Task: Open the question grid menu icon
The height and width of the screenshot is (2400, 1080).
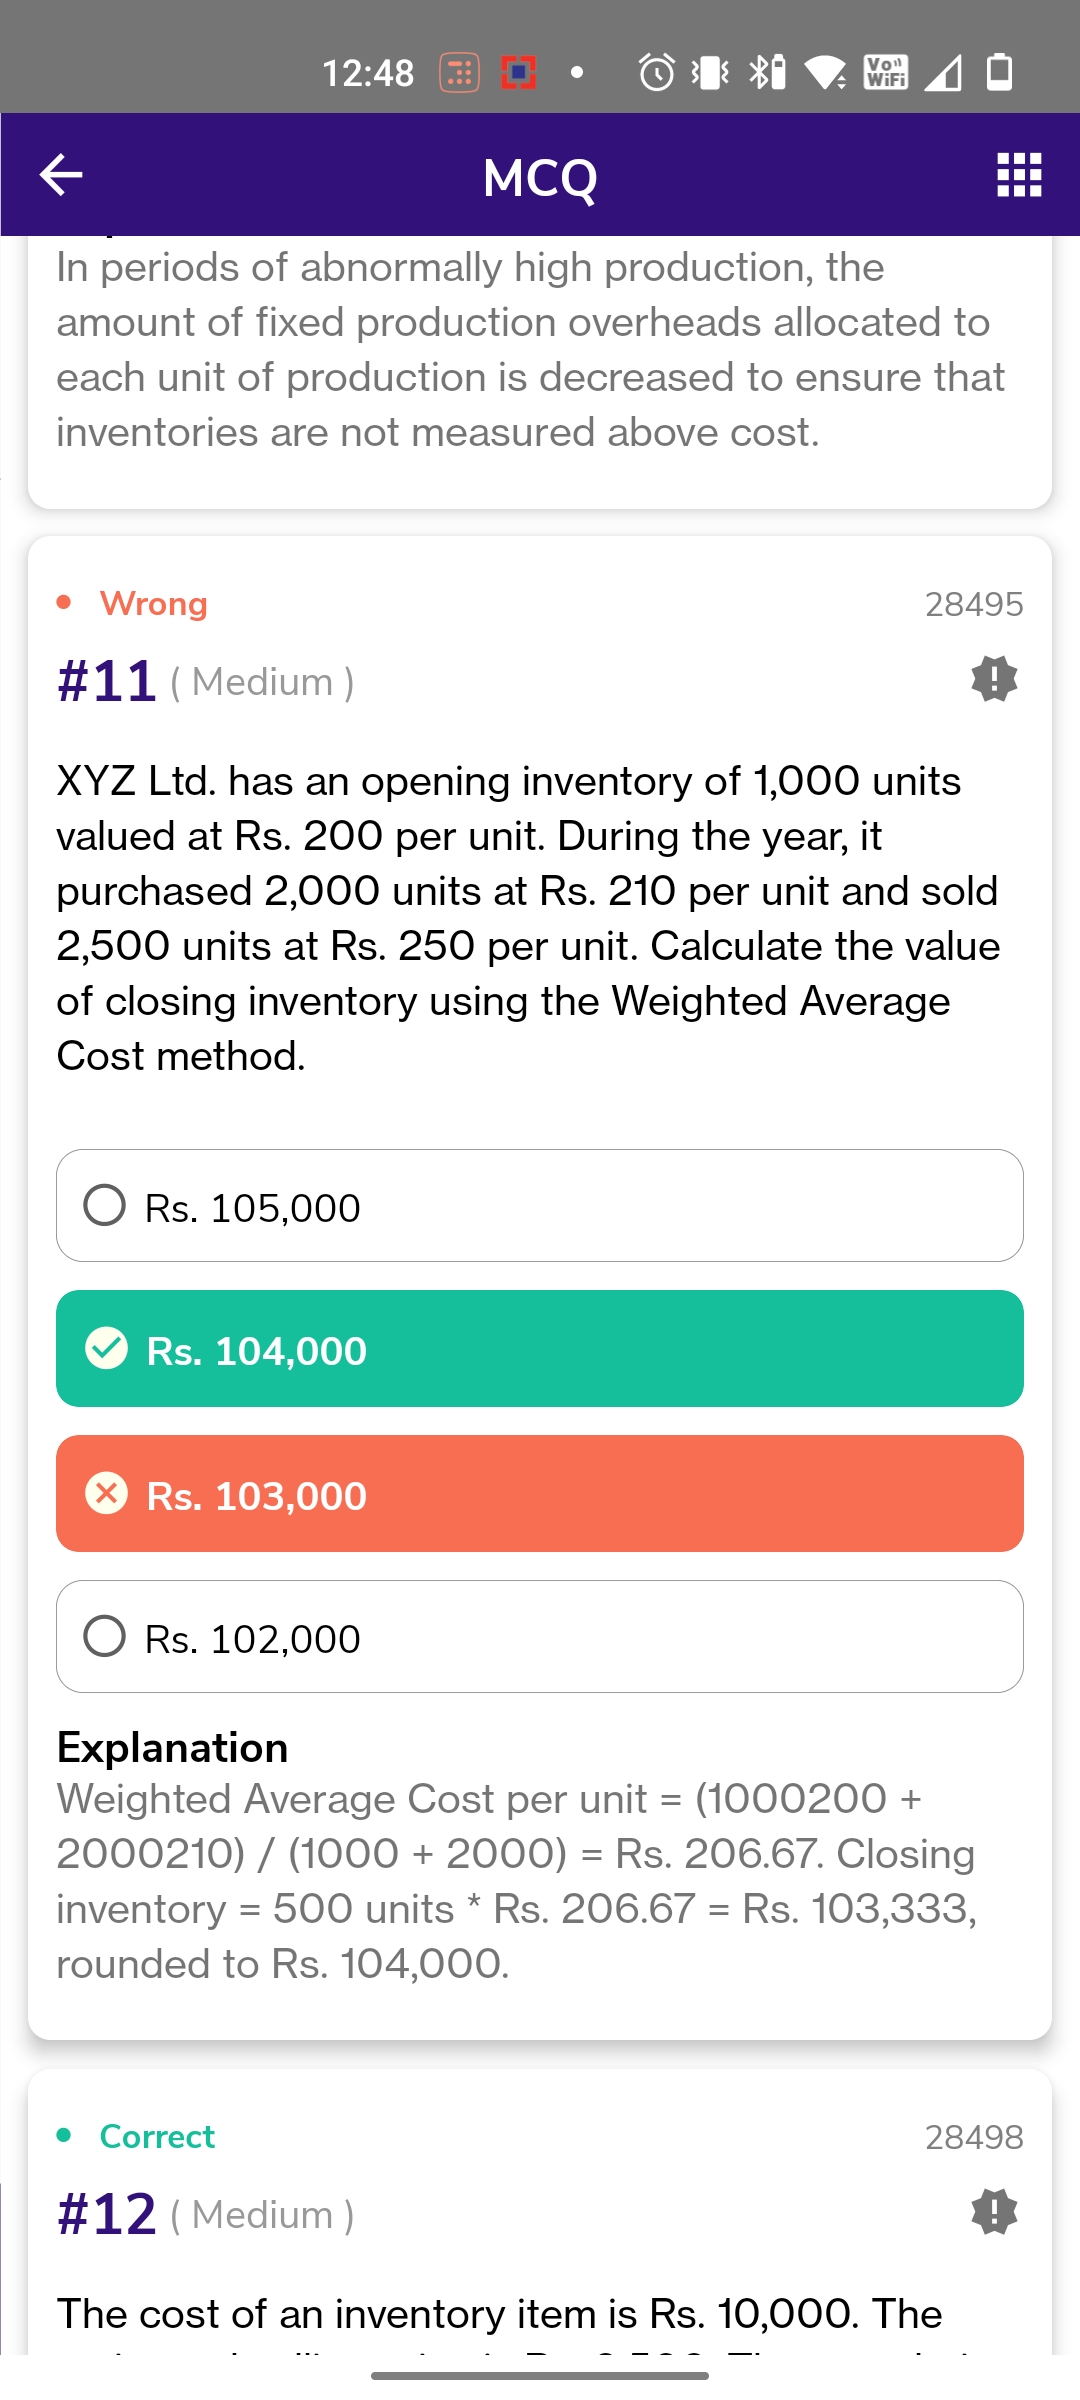Action: [1019, 175]
